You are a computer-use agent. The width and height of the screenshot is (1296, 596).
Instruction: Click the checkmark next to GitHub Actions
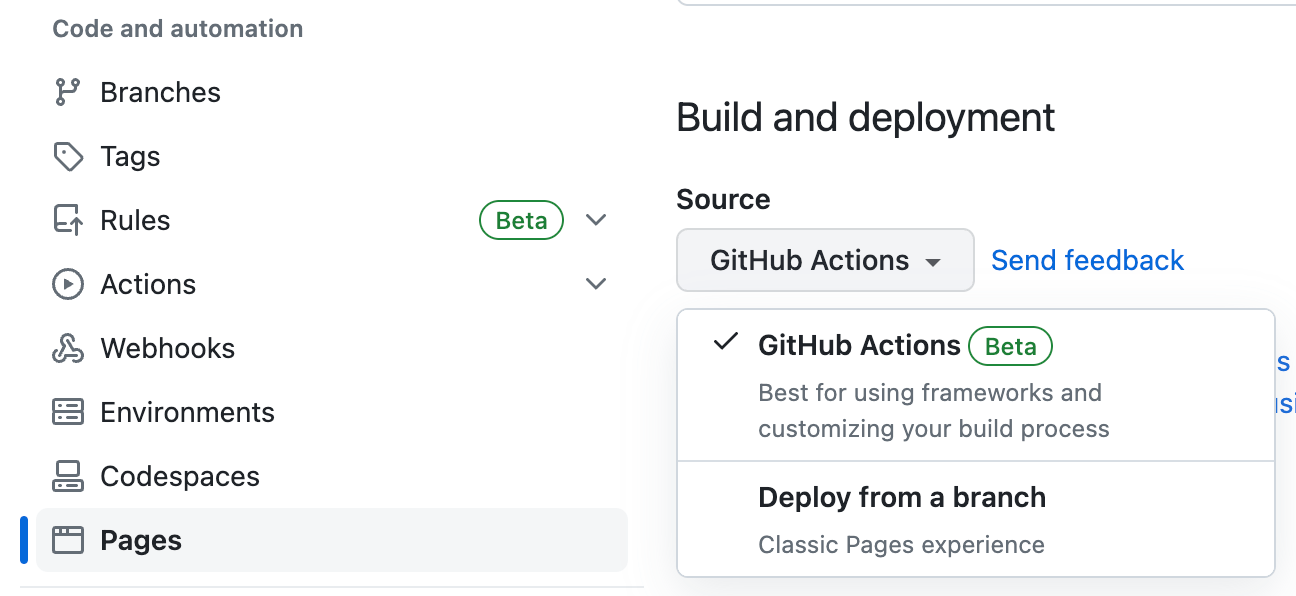click(x=726, y=343)
